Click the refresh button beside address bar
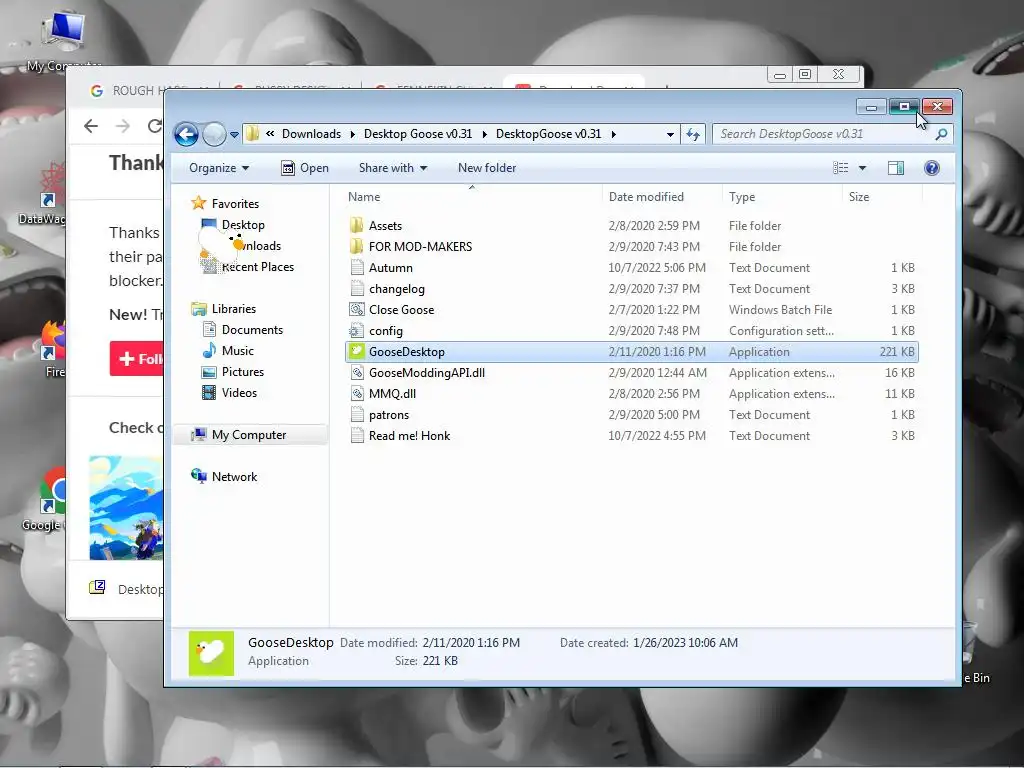Viewport: 1024px width, 768px height. pyautogui.click(x=693, y=135)
